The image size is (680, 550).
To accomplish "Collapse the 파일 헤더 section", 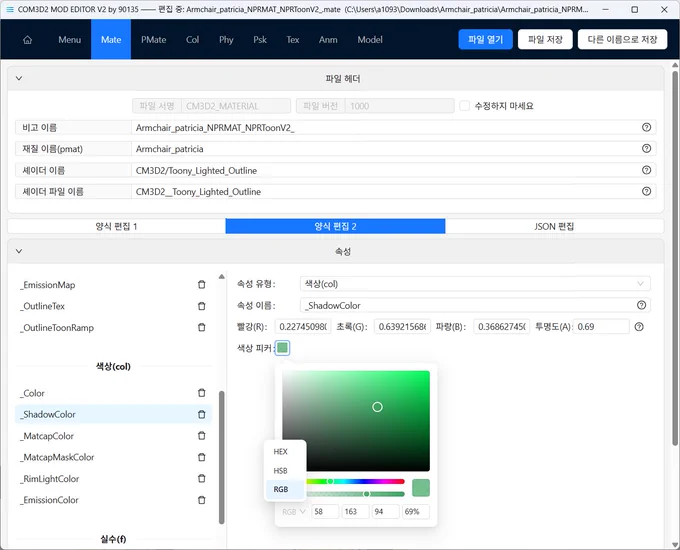I will (19, 79).
